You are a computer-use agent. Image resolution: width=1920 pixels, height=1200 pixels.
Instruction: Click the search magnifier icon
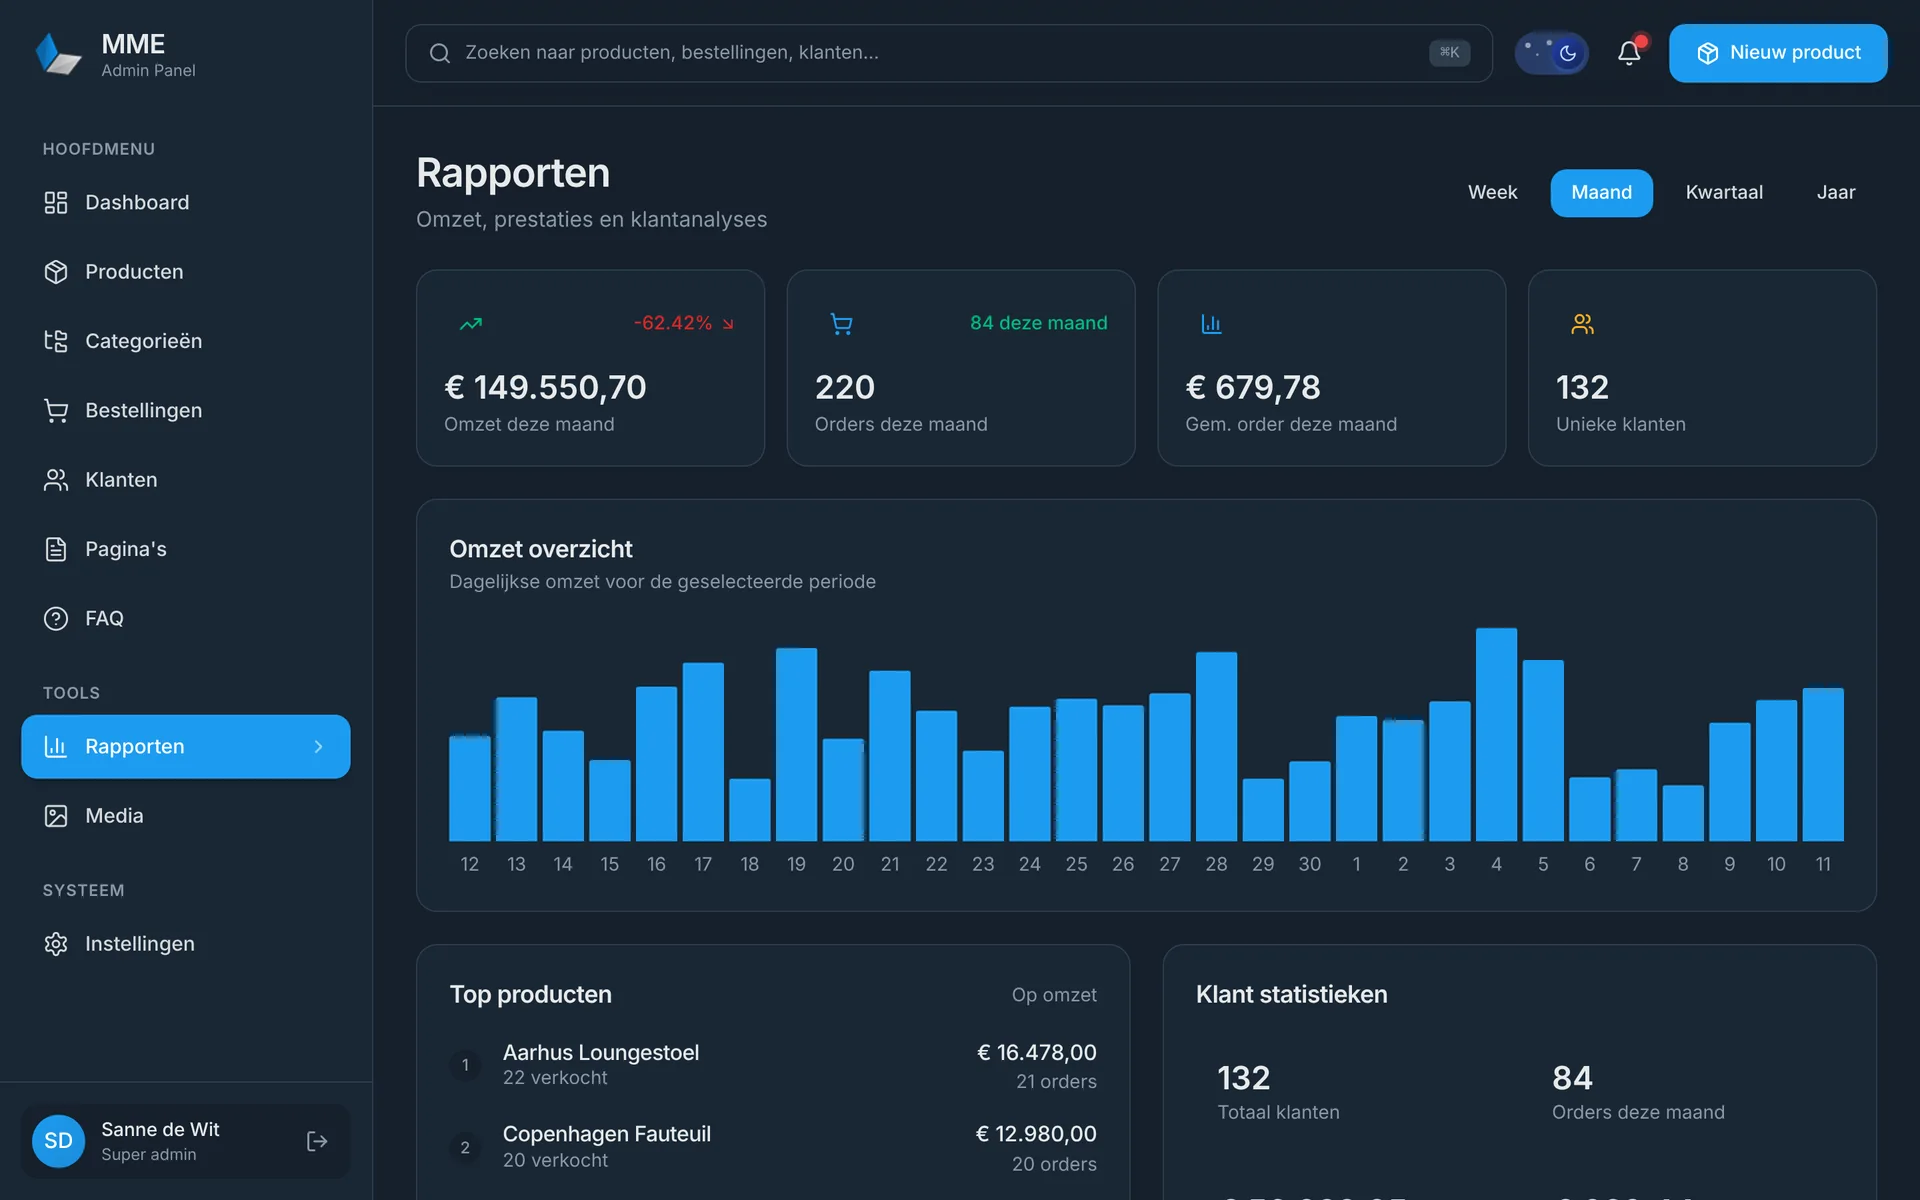coord(440,53)
